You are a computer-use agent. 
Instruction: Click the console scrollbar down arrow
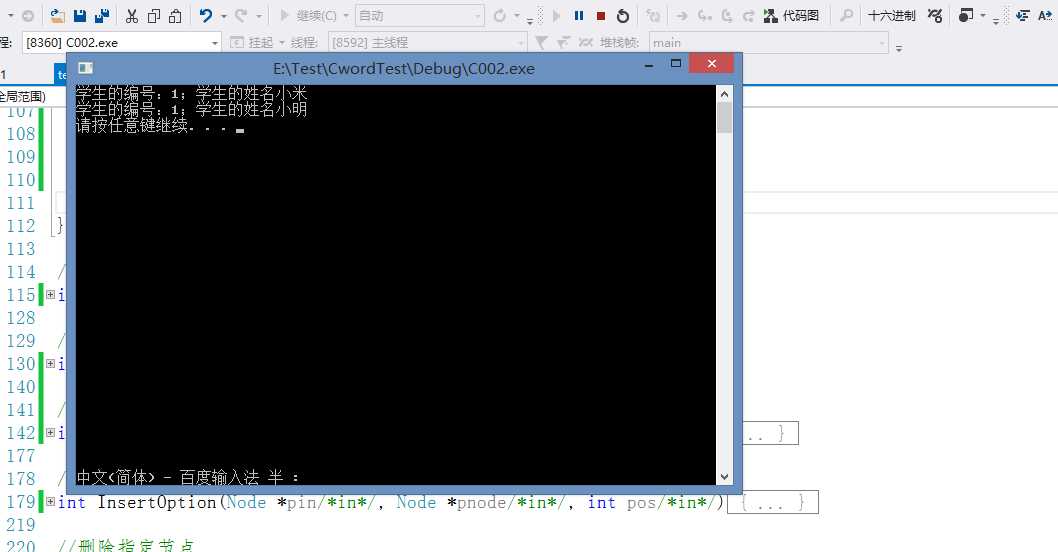coord(724,476)
